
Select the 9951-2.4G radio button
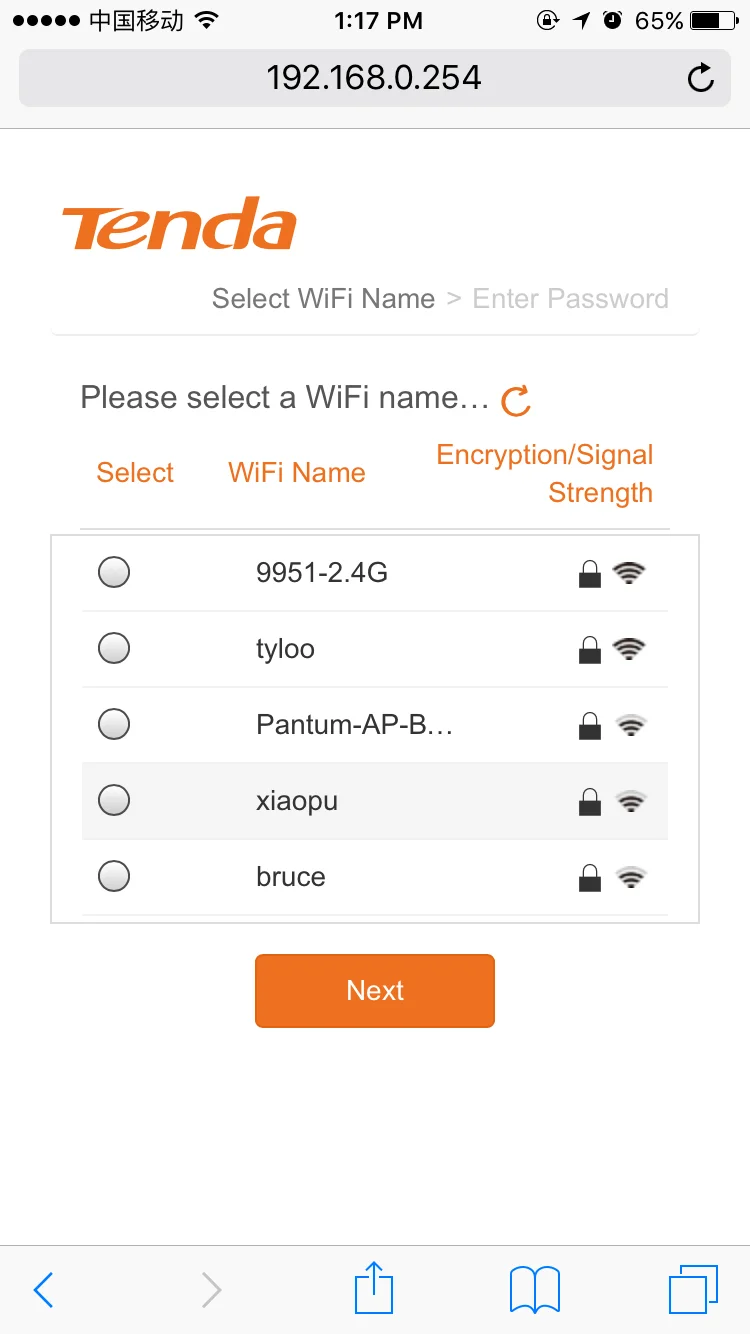(114, 573)
